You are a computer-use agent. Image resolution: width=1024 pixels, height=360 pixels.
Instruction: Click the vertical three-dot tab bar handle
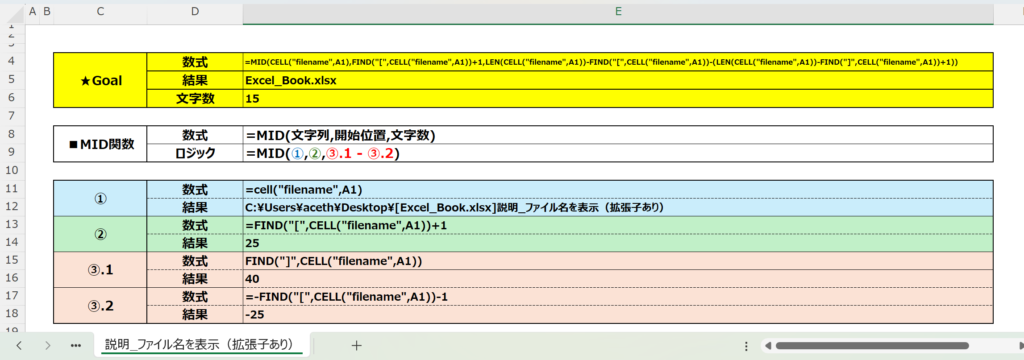(747, 346)
